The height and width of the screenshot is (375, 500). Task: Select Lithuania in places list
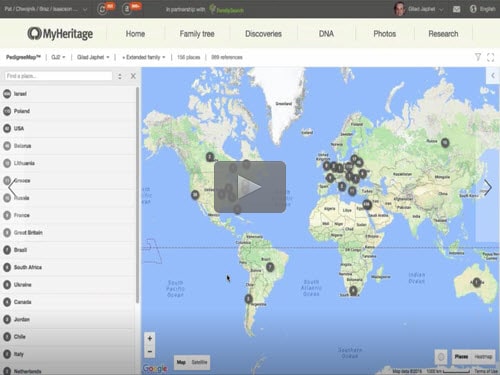click(68, 163)
